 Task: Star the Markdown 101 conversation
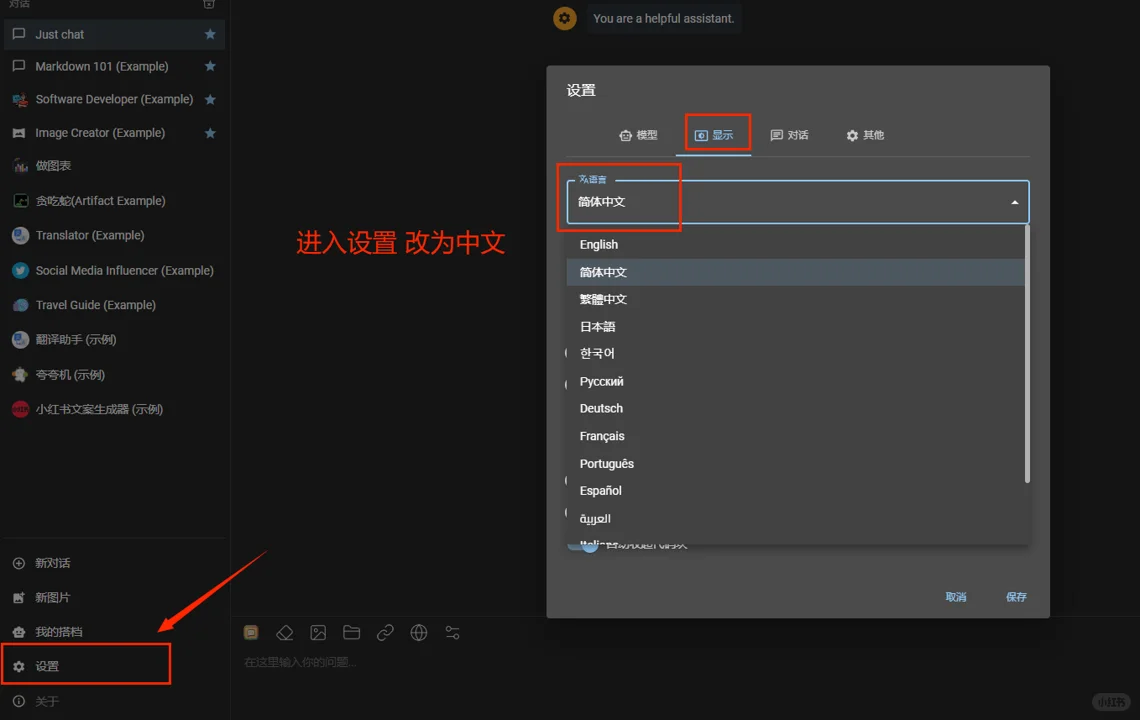click(x=210, y=66)
